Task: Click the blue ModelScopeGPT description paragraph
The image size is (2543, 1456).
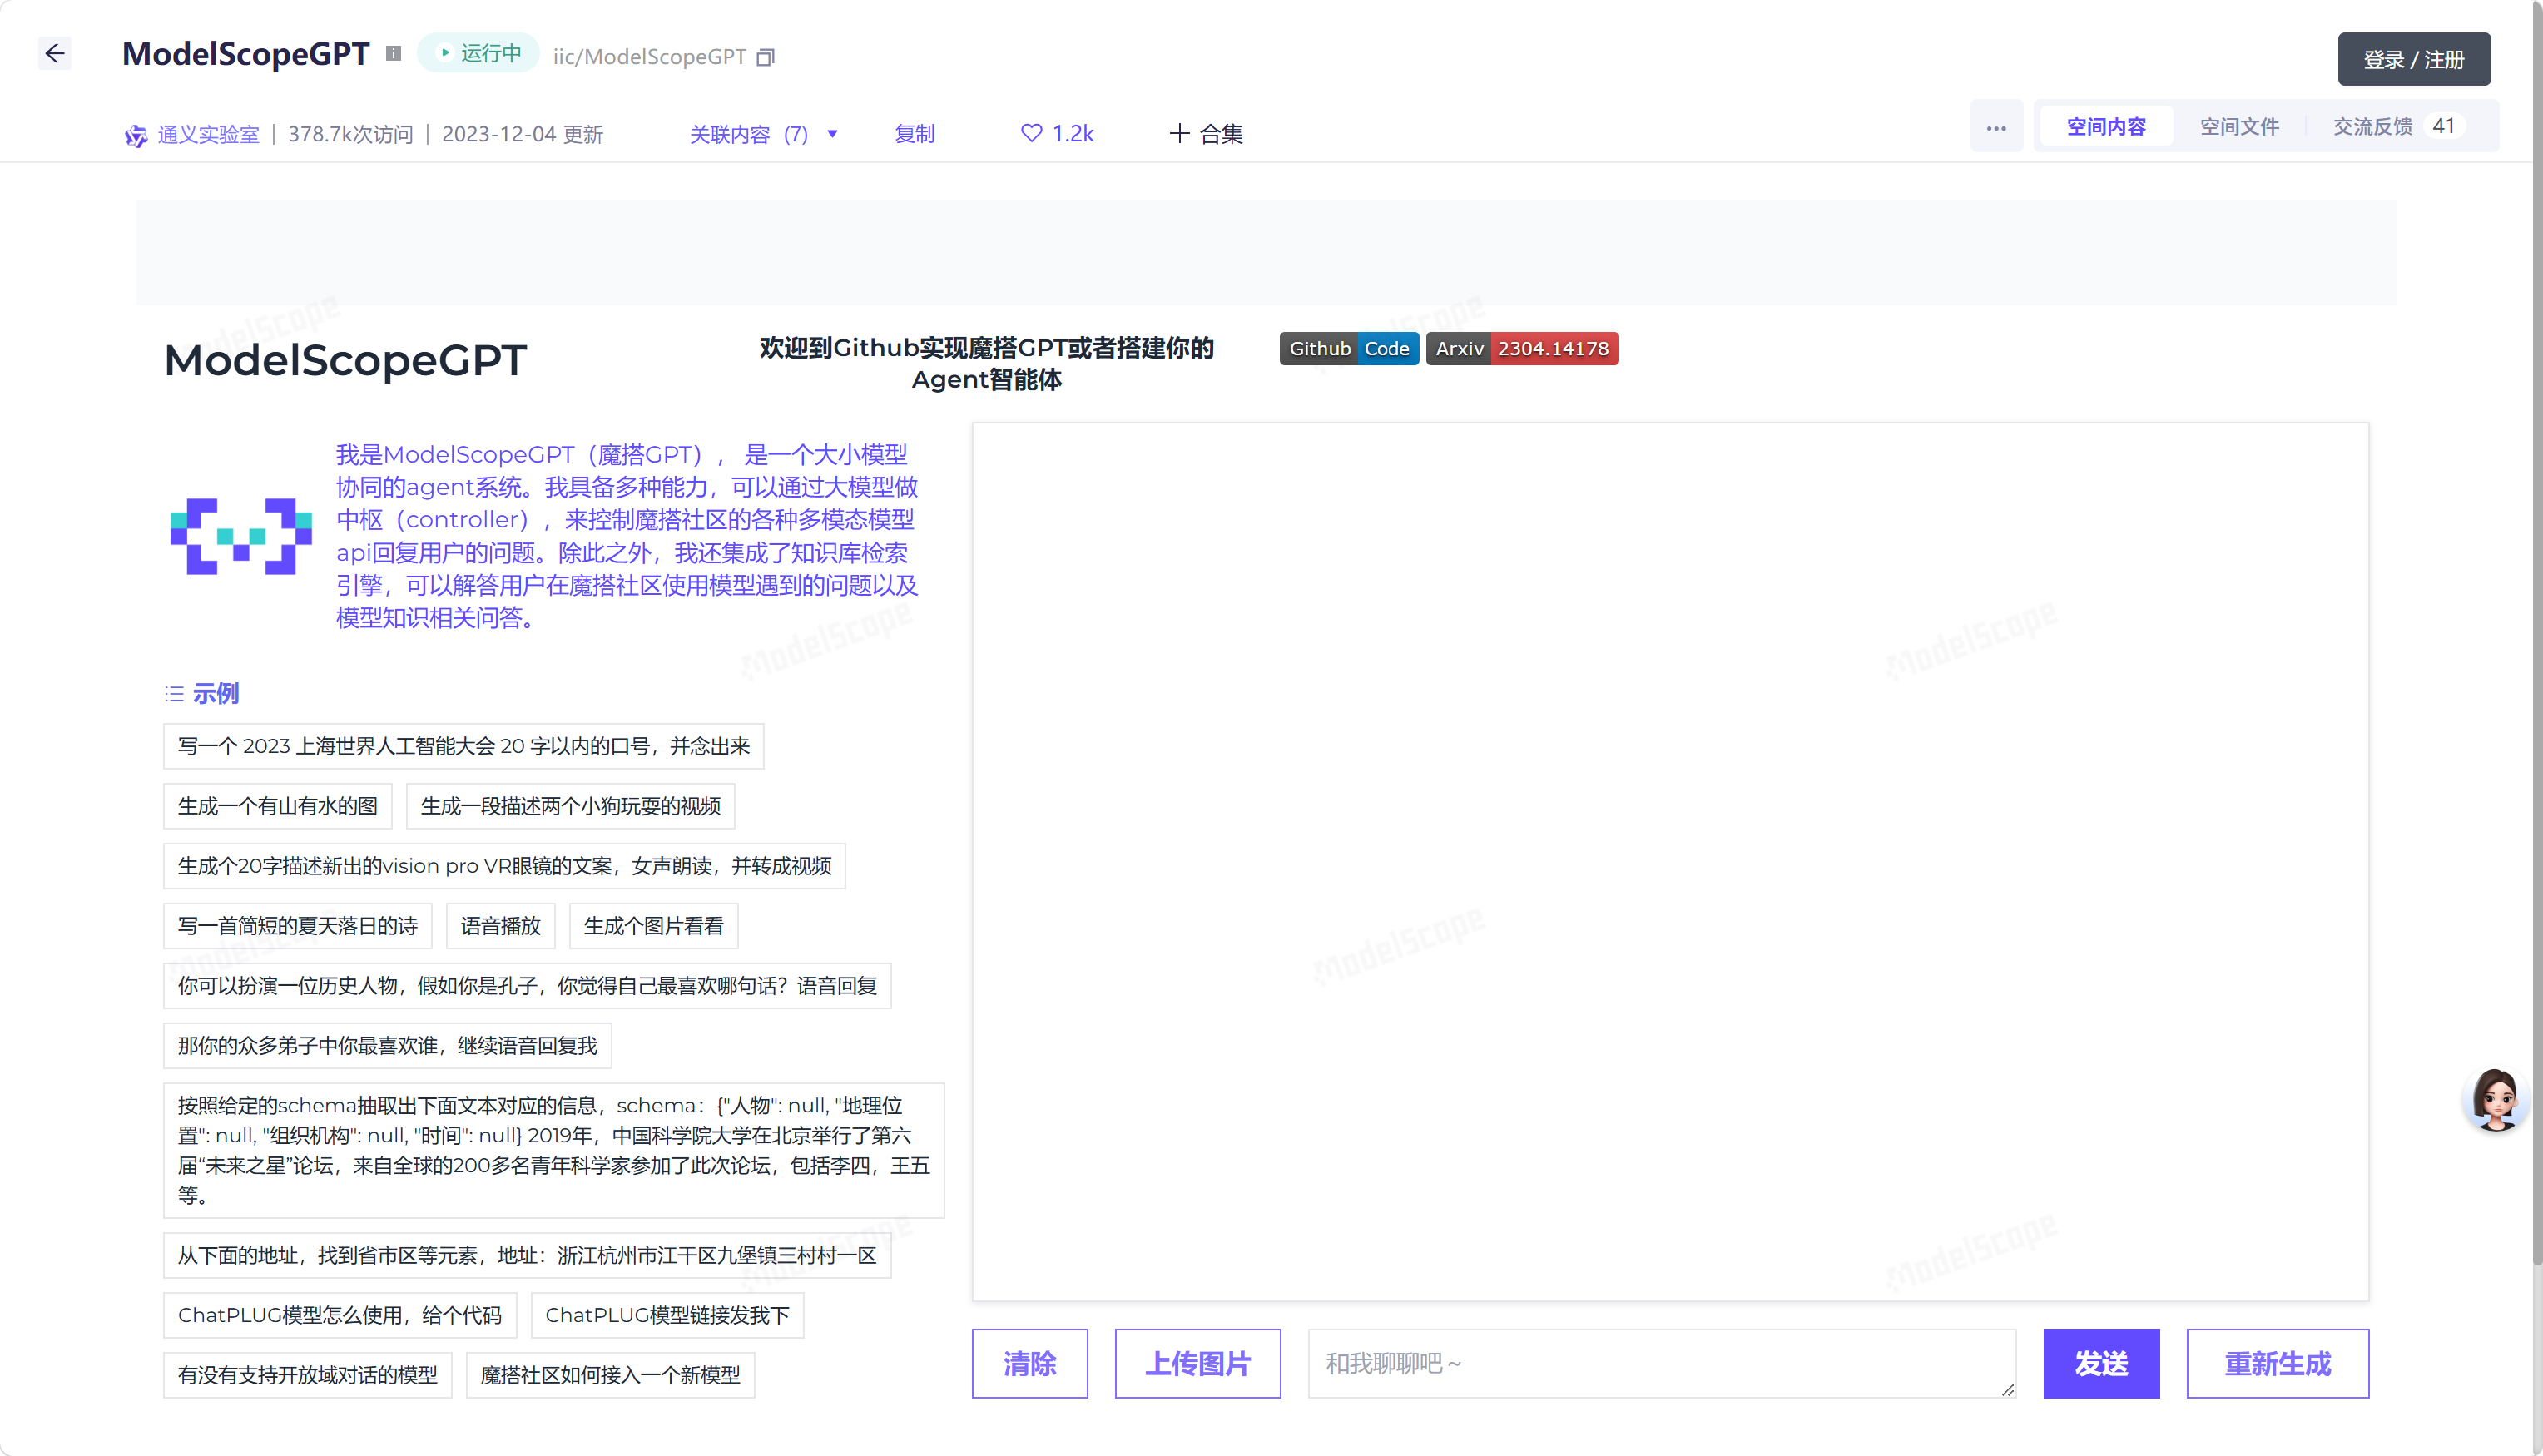Action: tap(627, 537)
